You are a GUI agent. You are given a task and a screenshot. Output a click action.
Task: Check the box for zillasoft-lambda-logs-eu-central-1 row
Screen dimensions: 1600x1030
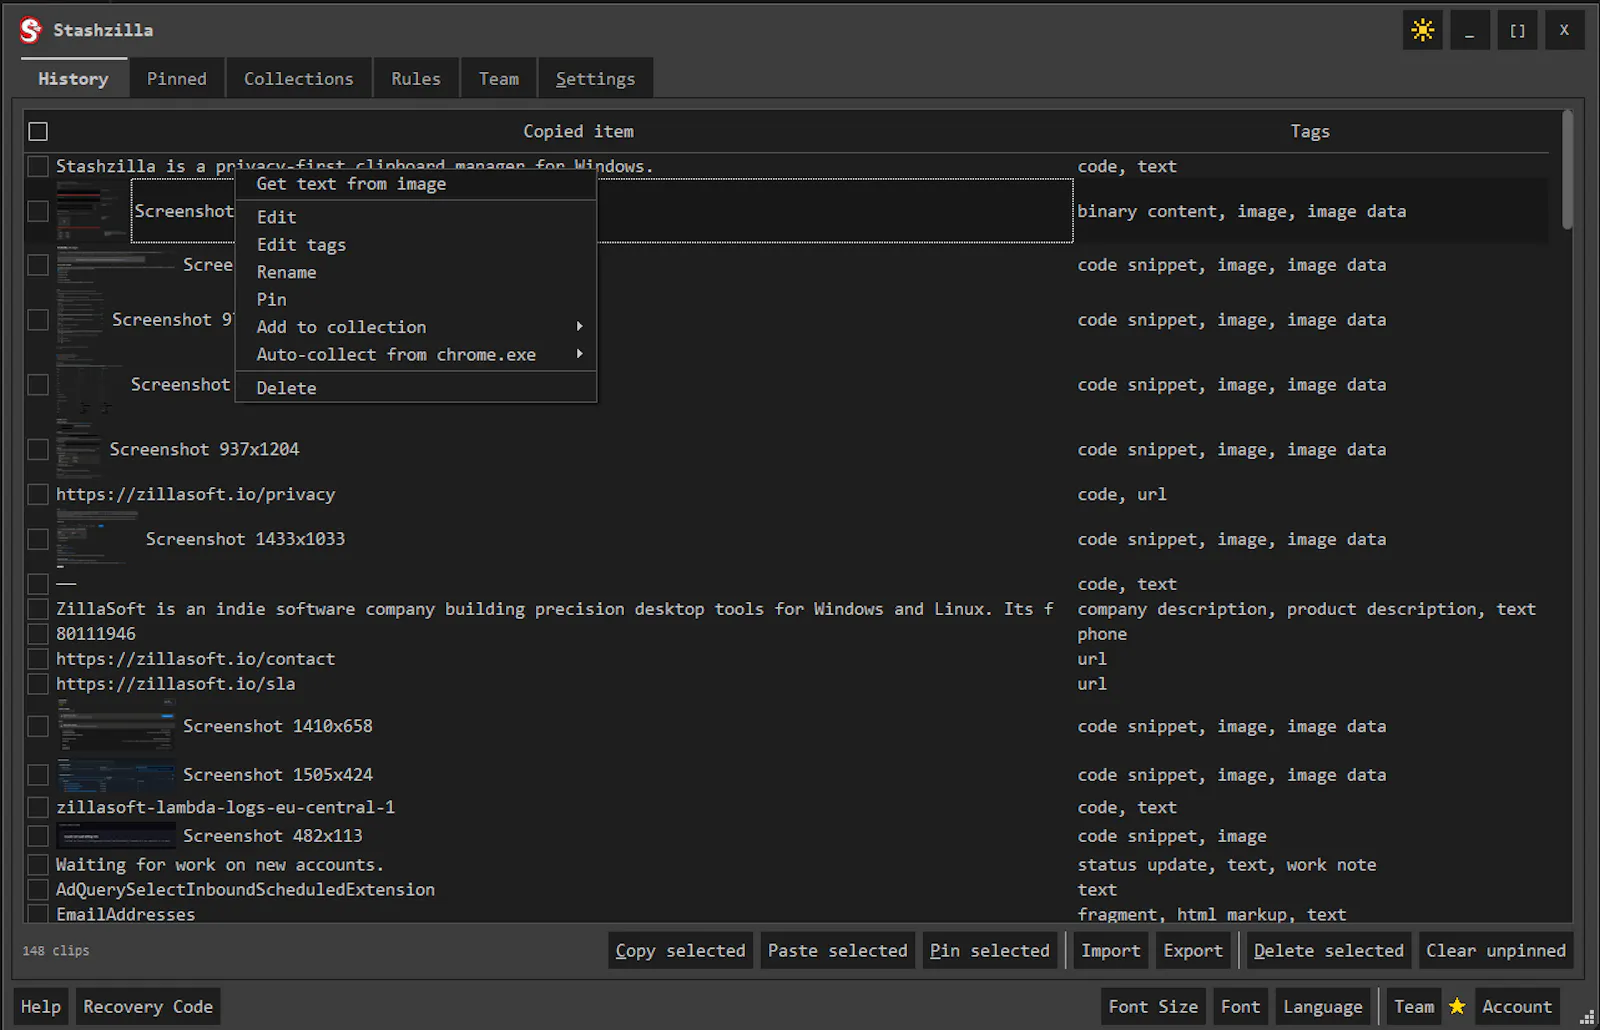(x=38, y=807)
